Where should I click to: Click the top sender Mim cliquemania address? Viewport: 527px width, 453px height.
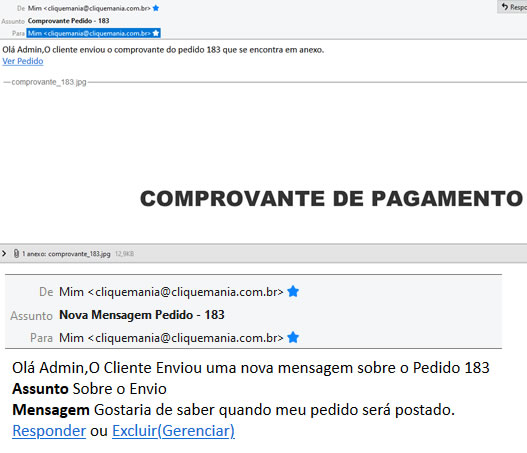tap(89, 8)
